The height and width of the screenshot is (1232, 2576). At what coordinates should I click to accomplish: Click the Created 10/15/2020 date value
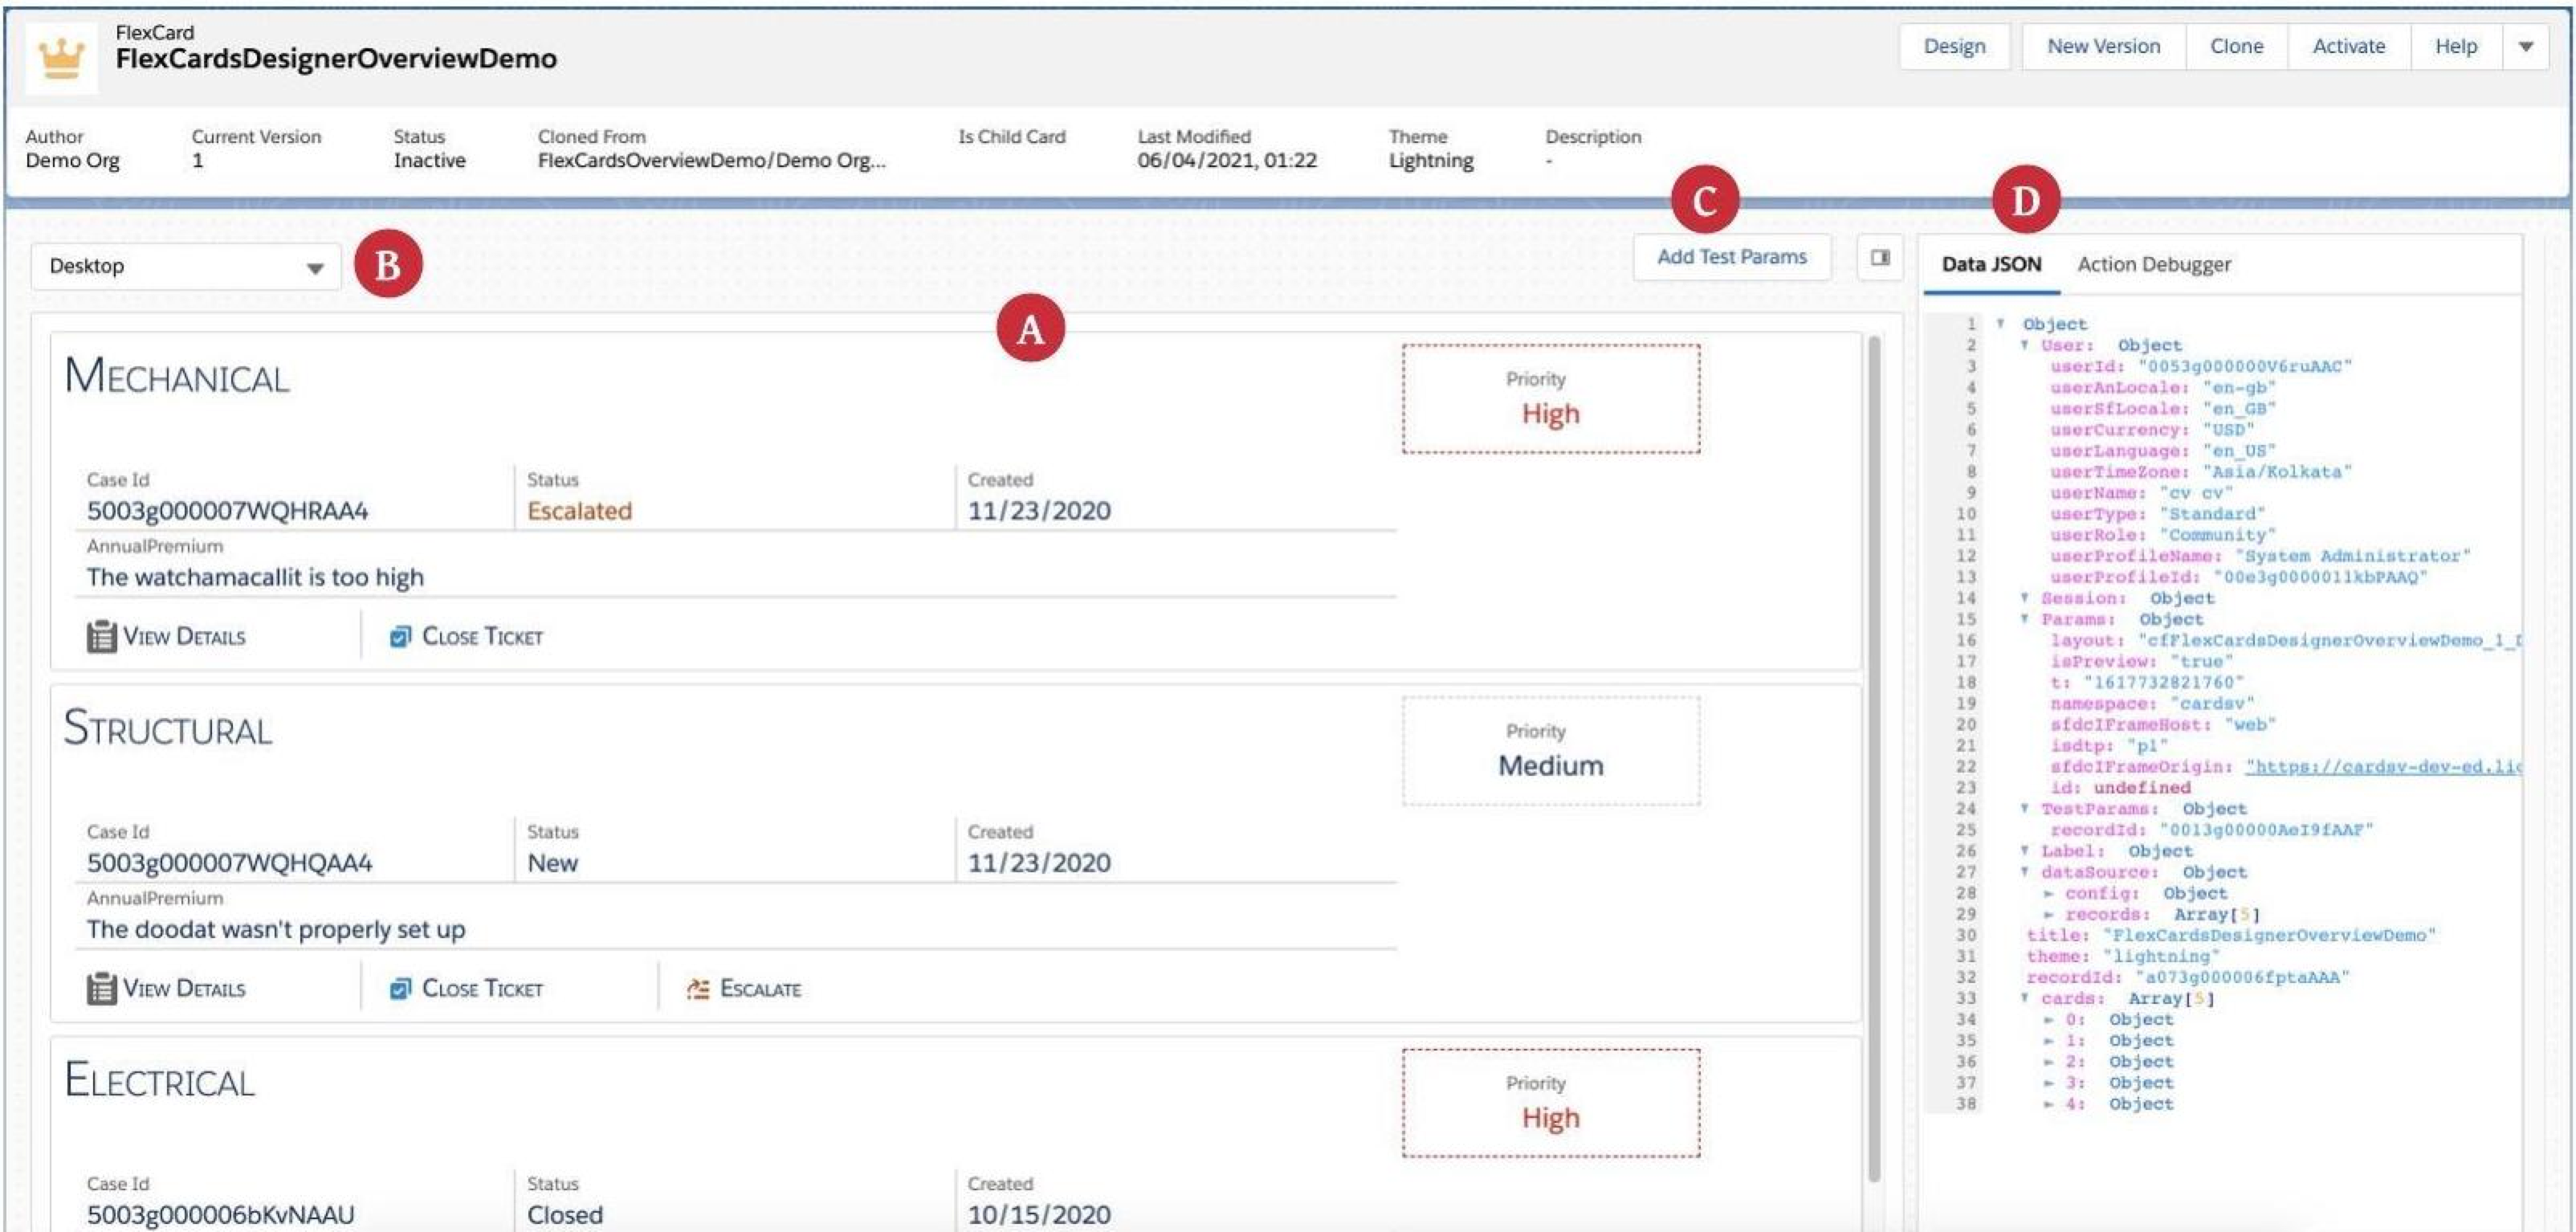pos(1039,1214)
